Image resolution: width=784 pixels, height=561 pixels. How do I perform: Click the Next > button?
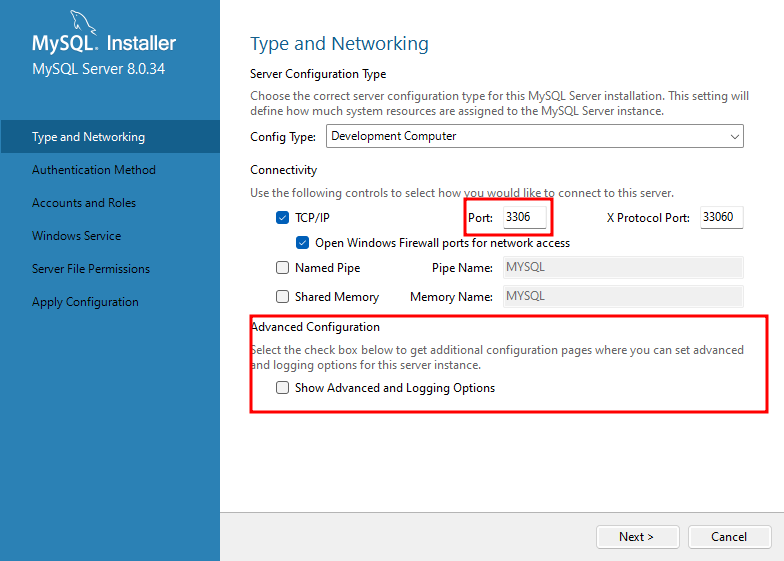[638, 536]
